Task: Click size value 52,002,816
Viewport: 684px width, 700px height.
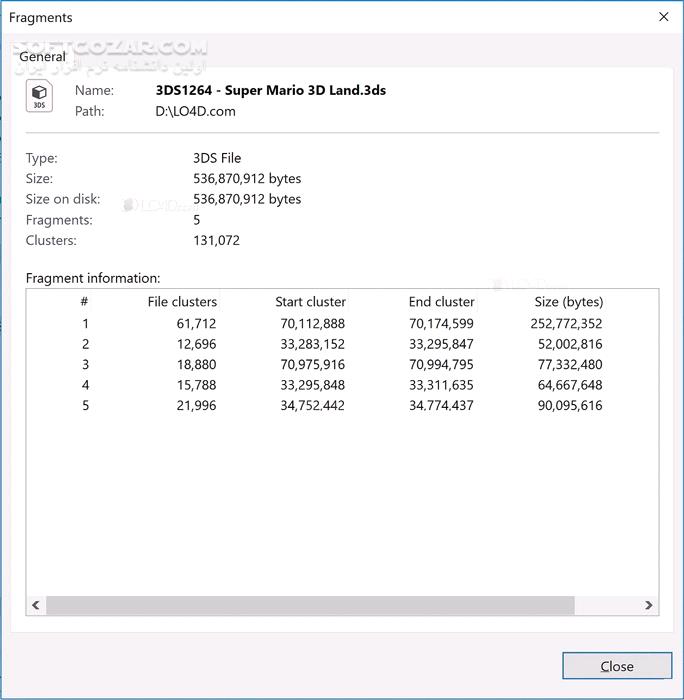Action: pyautogui.click(x=570, y=344)
